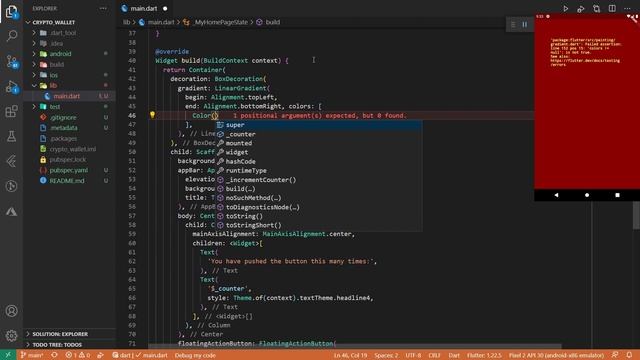The width and height of the screenshot is (640, 360).
Task: Select 'super' in the autocomplete list
Action: [318, 125]
